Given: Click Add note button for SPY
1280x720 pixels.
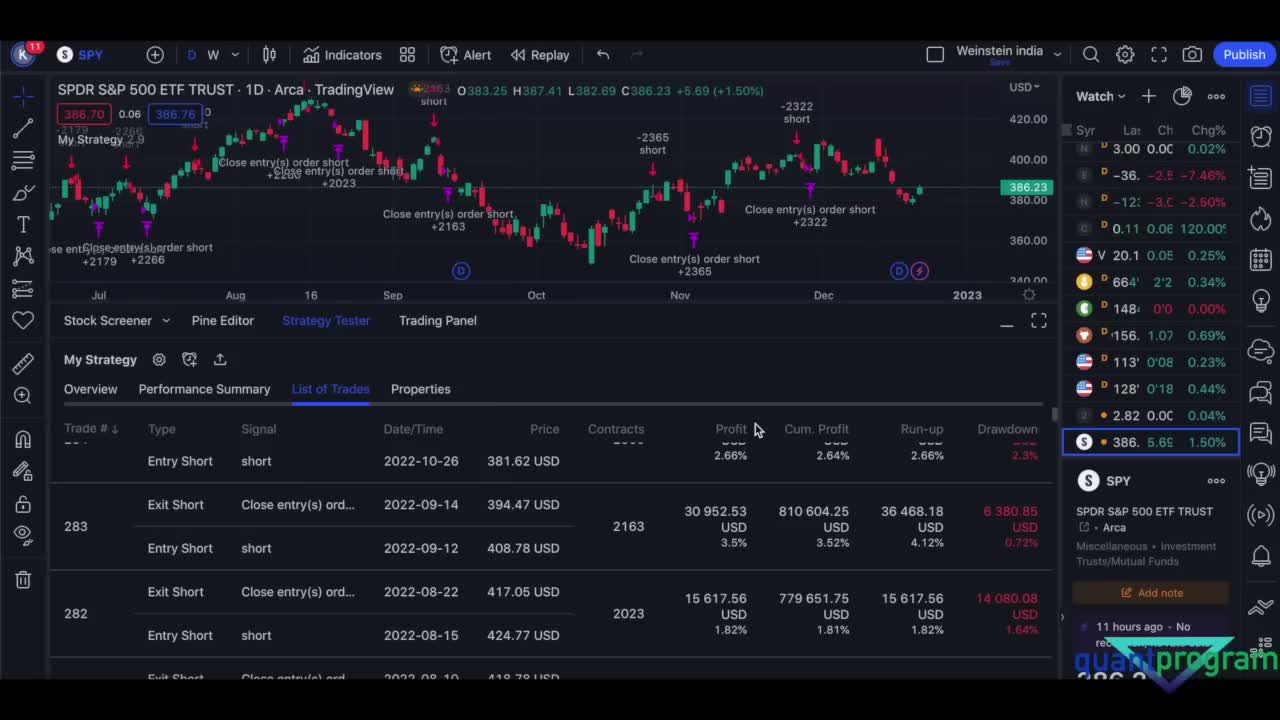Looking at the screenshot, I should pyautogui.click(x=1151, y=593).
